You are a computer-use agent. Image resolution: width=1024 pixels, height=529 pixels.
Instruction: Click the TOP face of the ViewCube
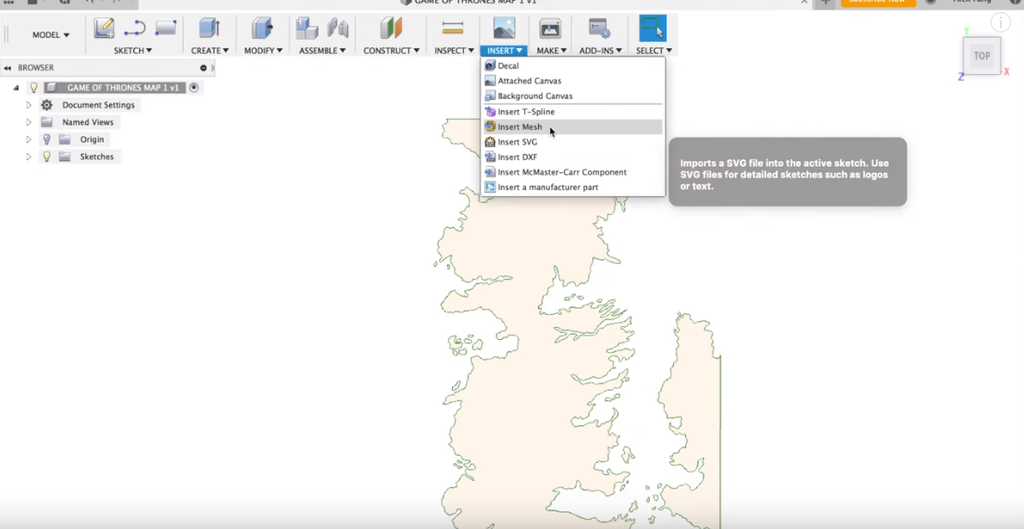(x=981, y=56)
